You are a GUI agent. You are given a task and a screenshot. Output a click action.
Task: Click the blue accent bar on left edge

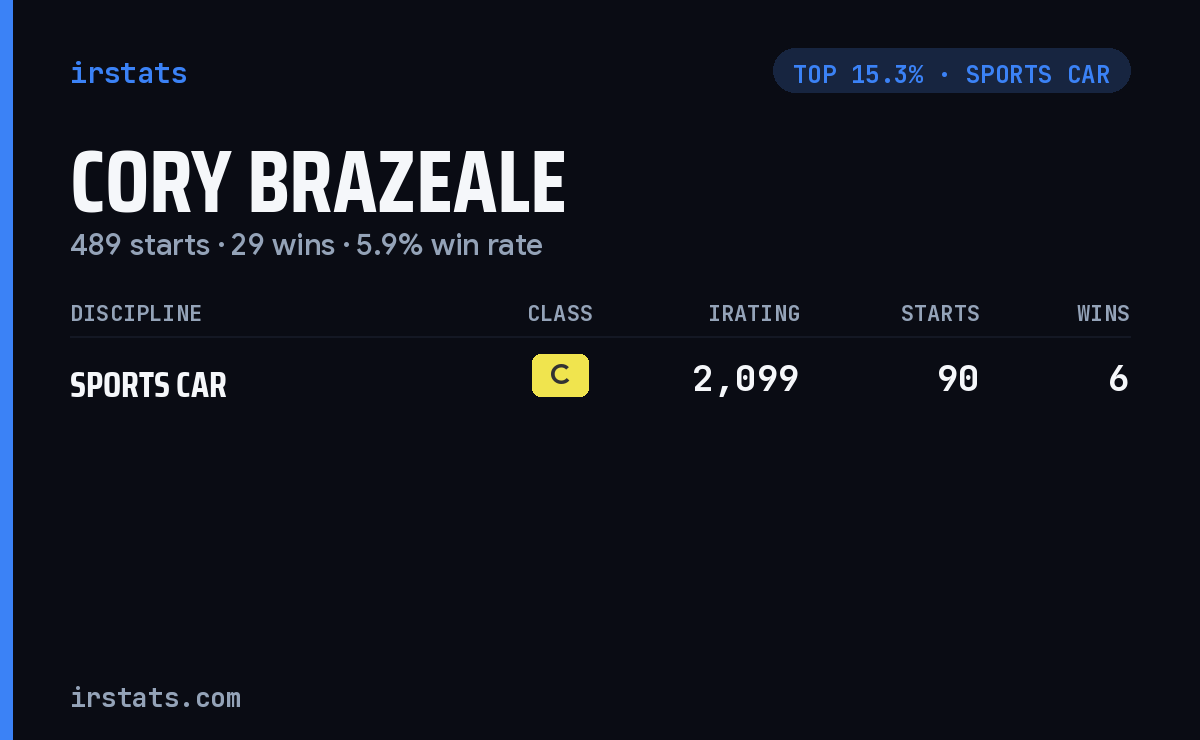pos(6,370)
